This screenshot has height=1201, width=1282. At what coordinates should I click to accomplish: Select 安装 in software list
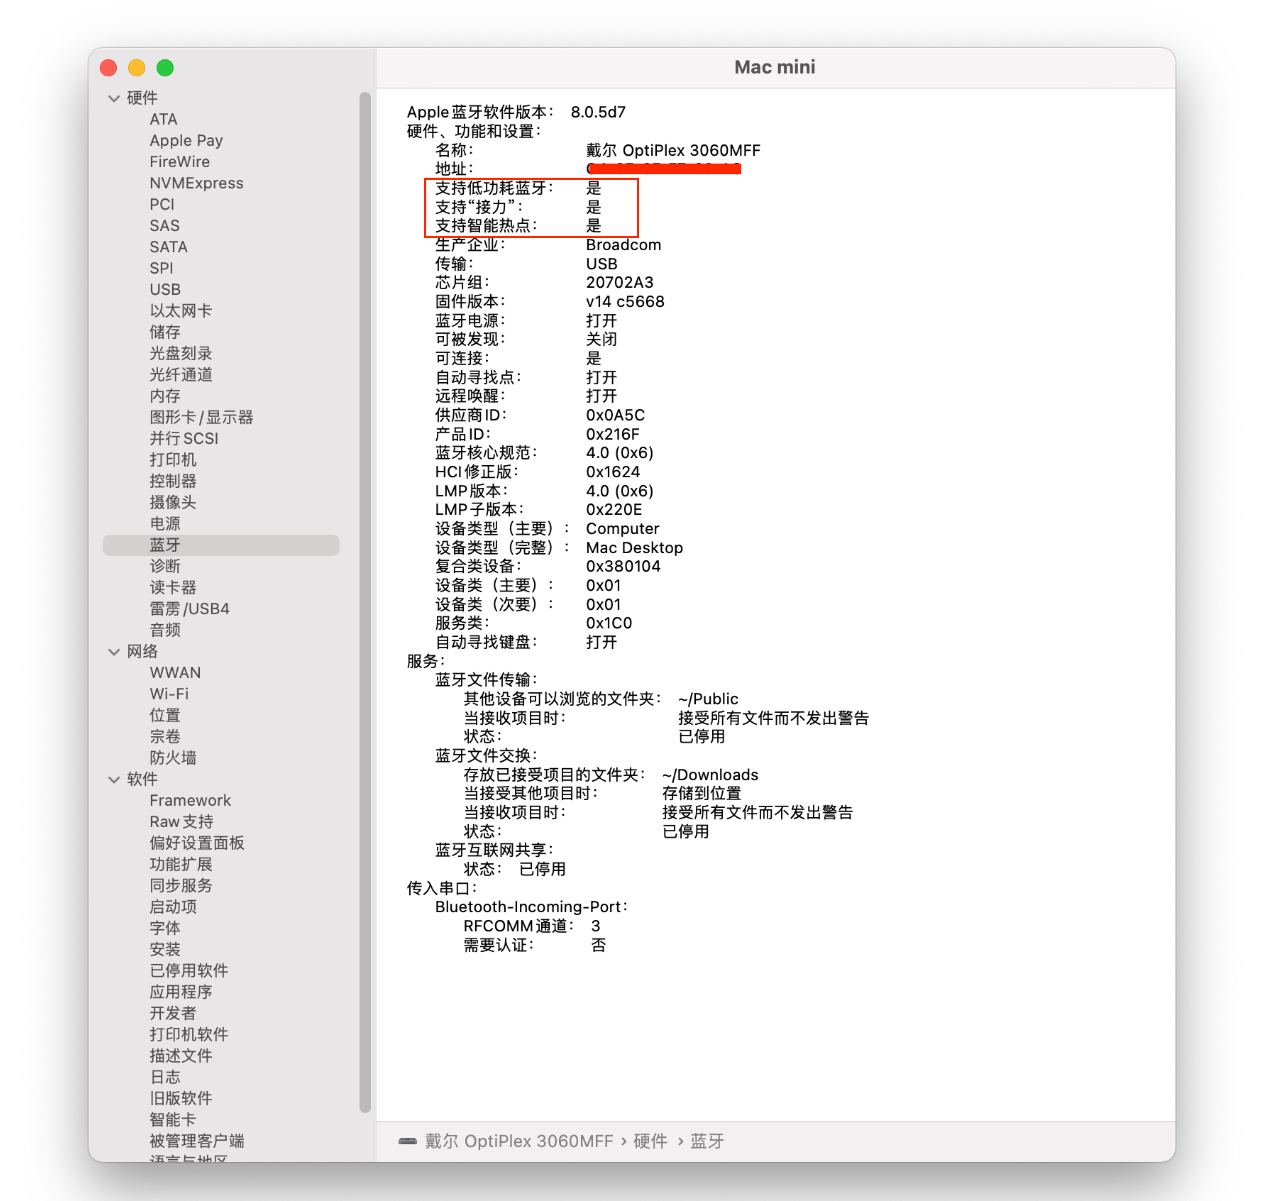165,950
